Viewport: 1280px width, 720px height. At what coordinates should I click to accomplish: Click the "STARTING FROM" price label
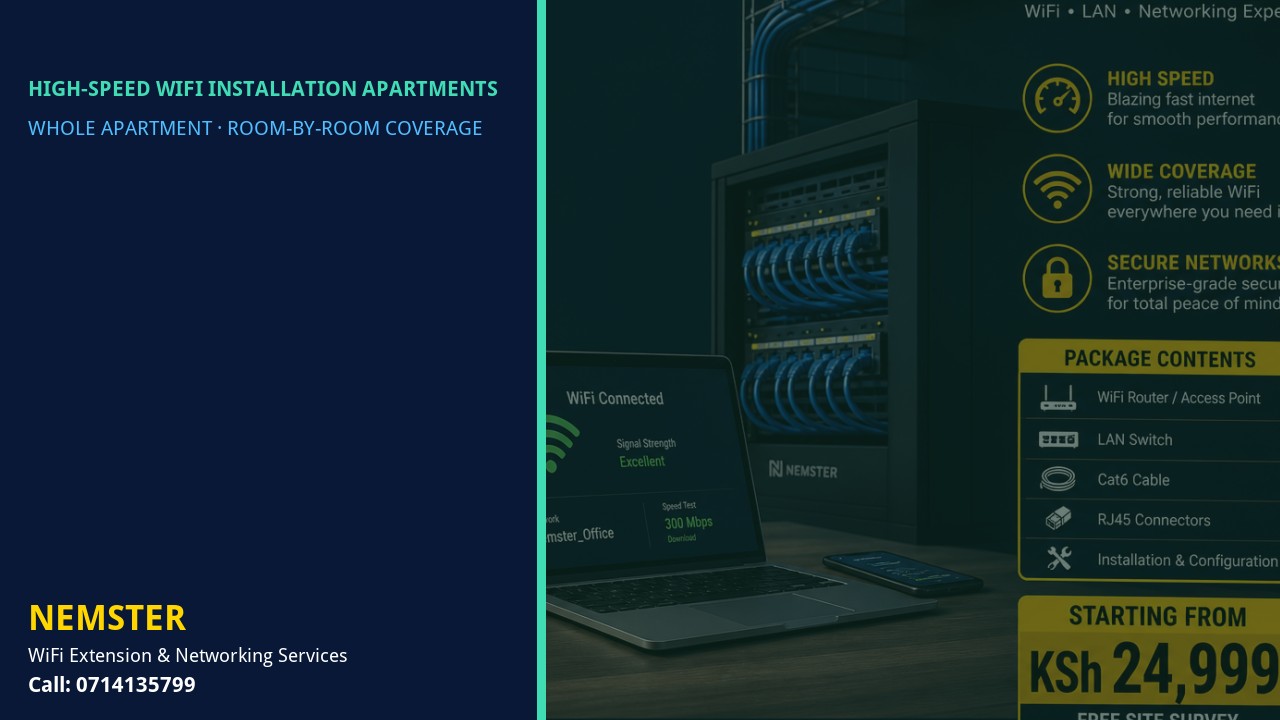click(x=1157, y=616)
